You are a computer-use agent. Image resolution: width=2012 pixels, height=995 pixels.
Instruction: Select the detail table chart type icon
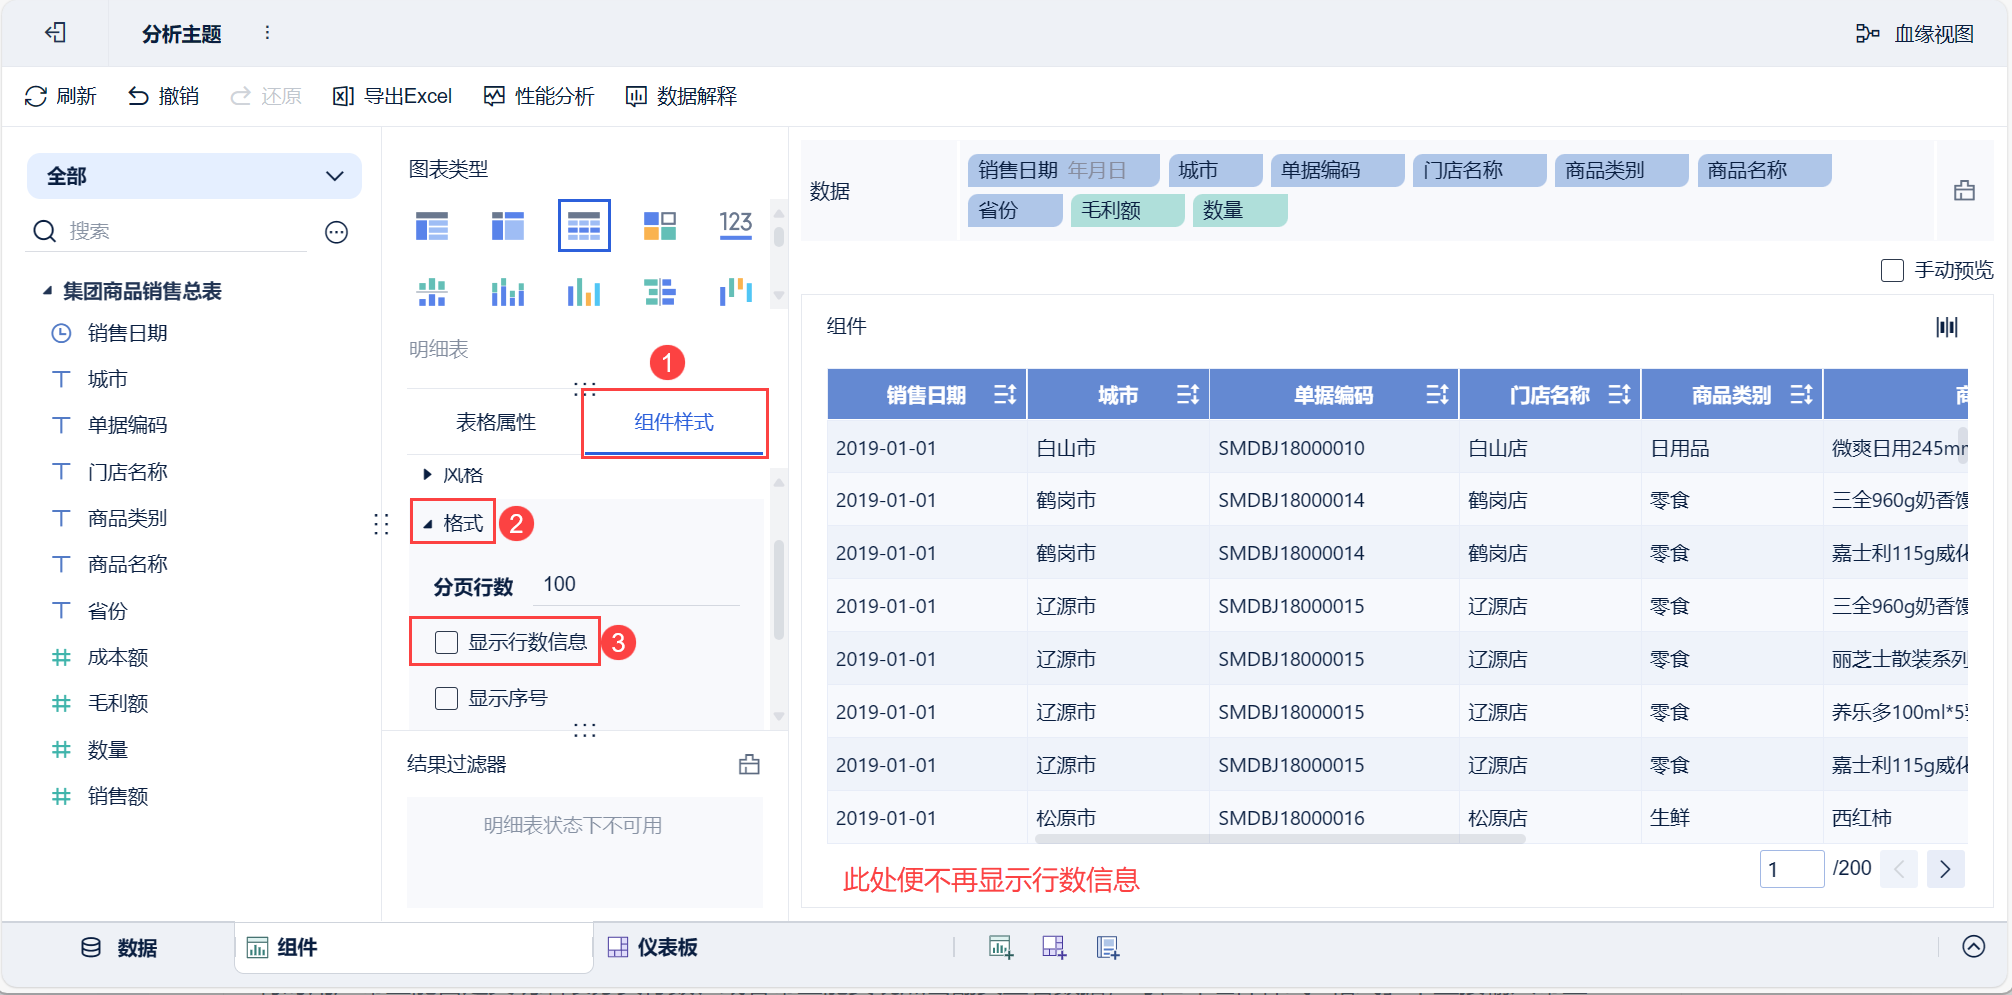[584, 226]
